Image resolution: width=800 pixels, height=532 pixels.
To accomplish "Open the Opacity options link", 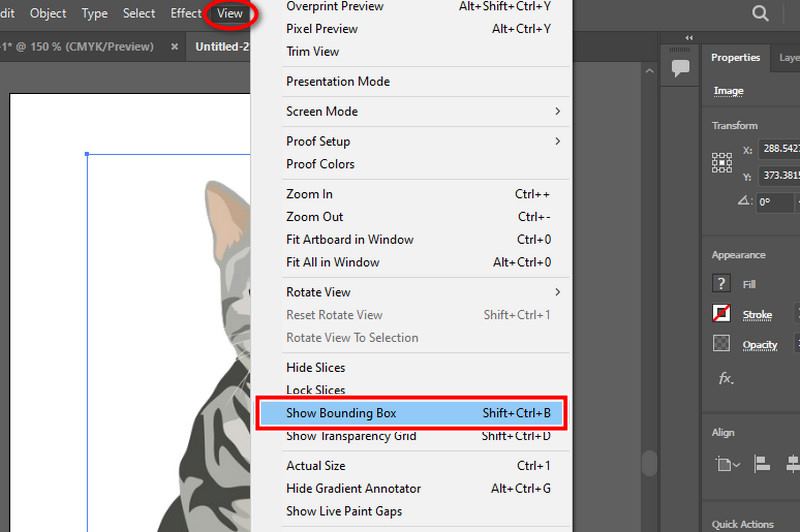I will [x=760, y=345].
